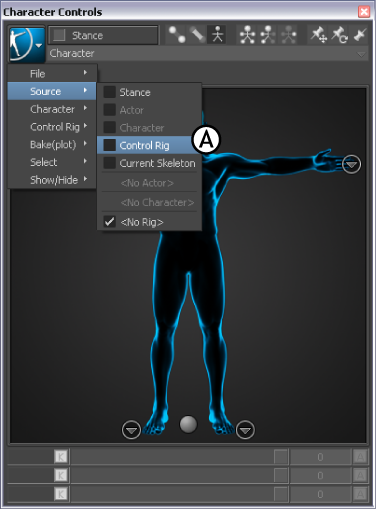Select the full skeleton figure icon
Screen dimensions: 376x509
[x=217, y=35]
